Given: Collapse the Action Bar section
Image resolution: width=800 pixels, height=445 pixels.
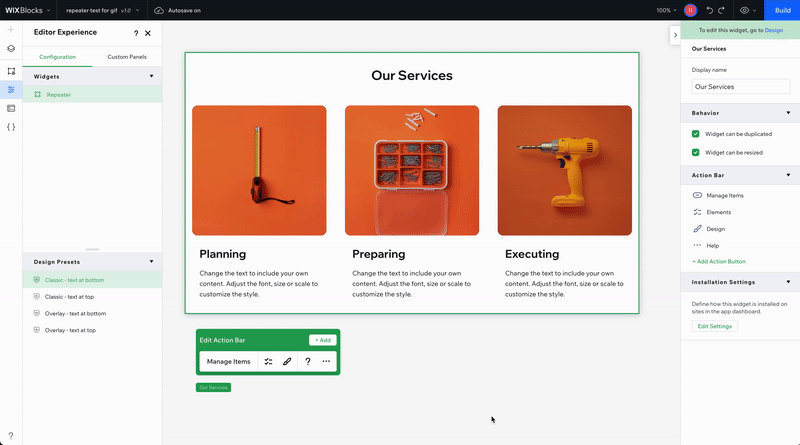Looking at the screenshot, I should [x=788, y=175].
